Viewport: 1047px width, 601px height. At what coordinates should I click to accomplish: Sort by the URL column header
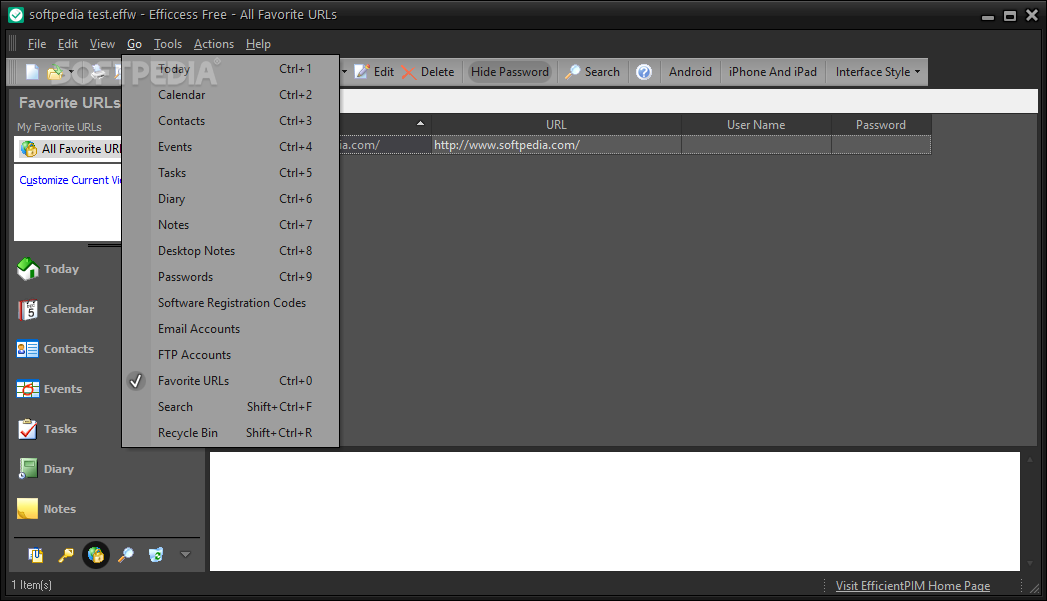click(x=556, y=125)
